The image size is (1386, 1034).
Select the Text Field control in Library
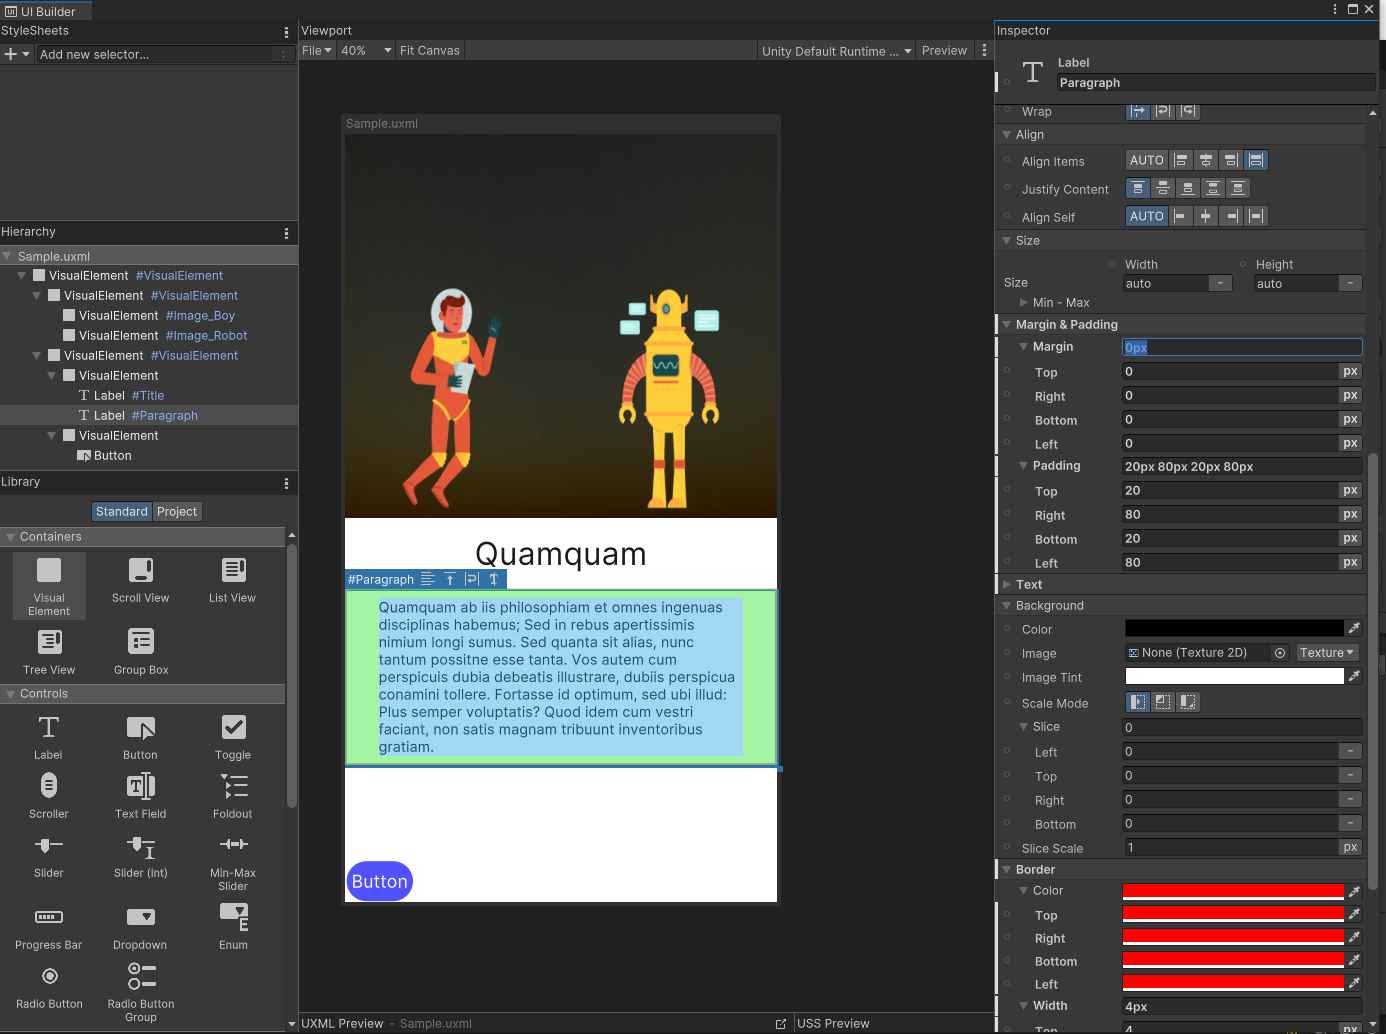click(141, 795)
